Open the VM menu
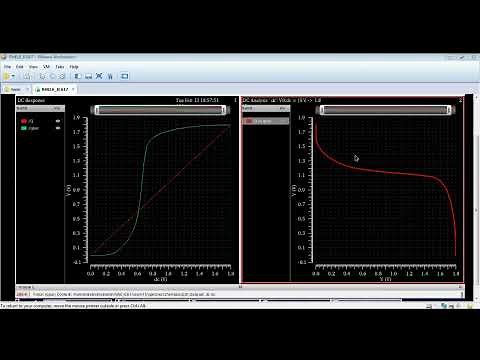Screen dimensions: 480x360 click(x=46, y=67)
